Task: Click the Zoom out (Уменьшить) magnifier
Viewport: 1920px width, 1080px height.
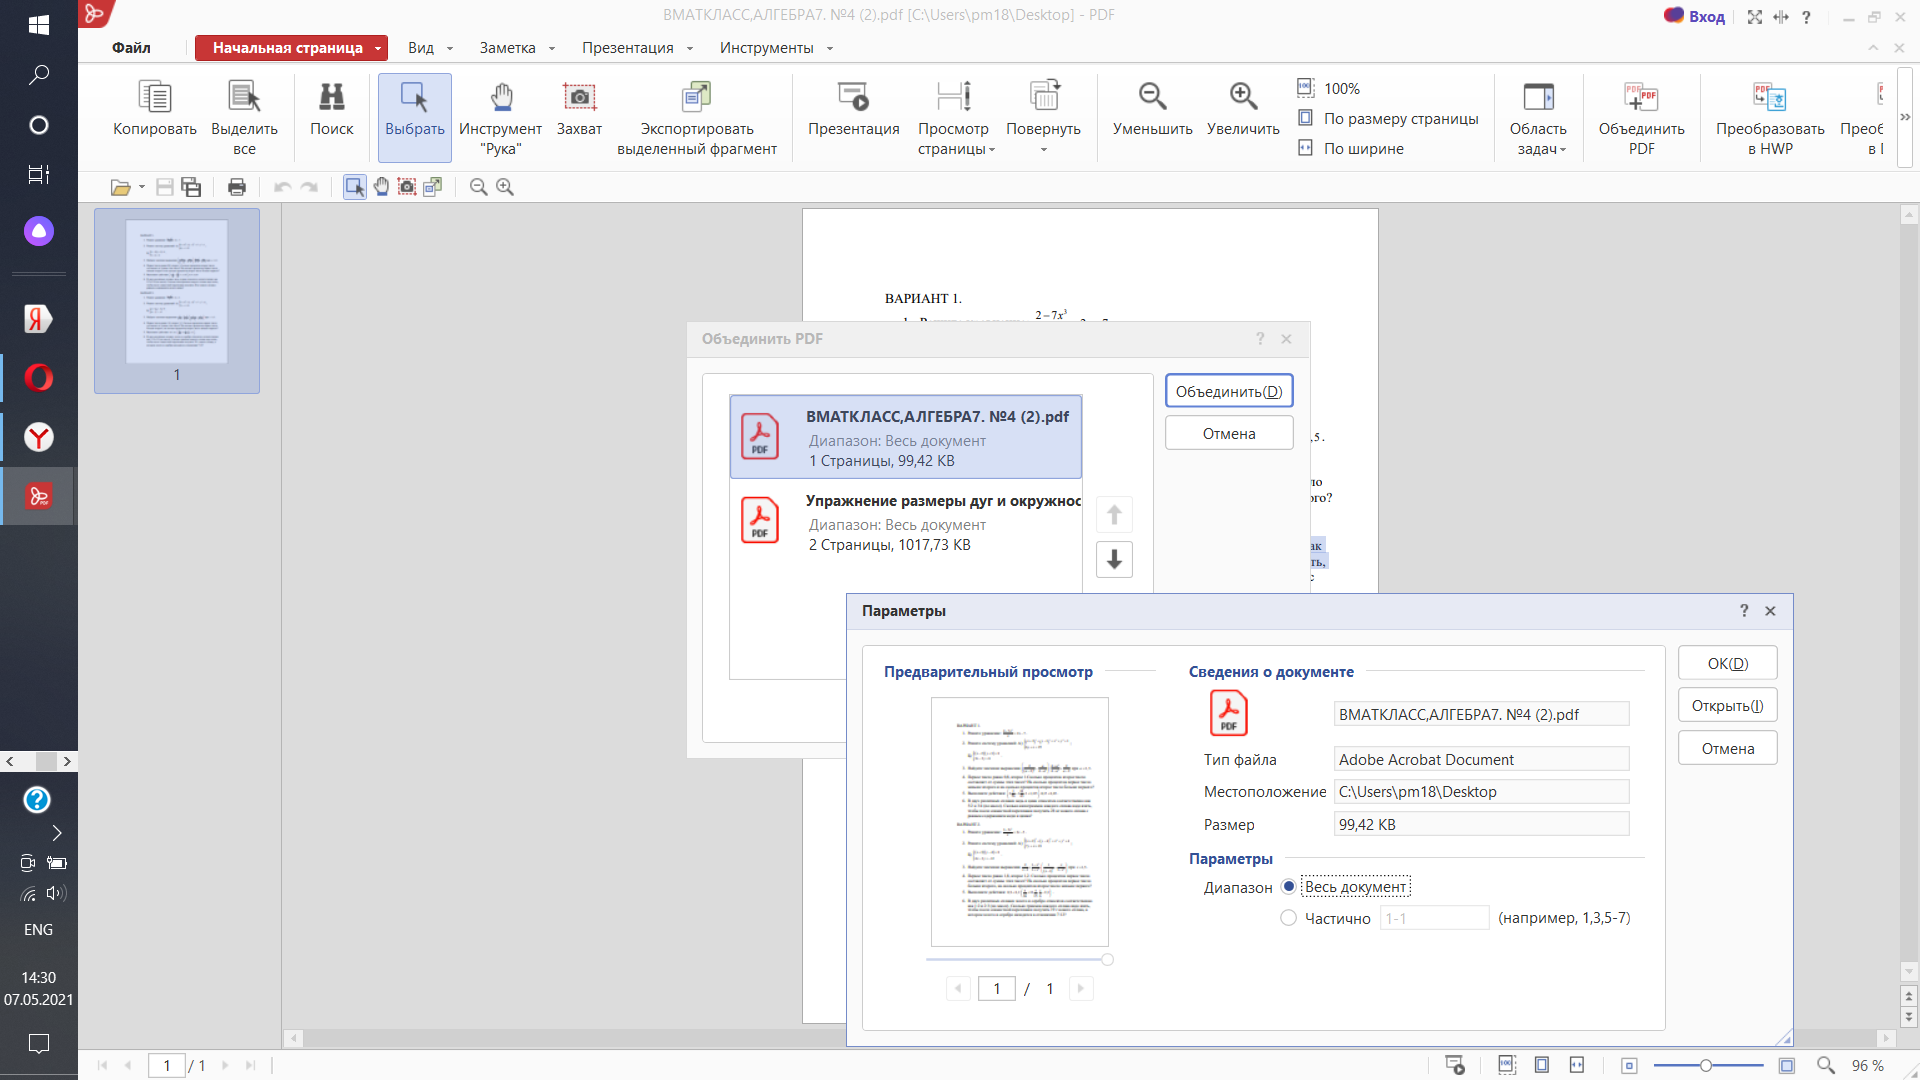Action: [1152, 97]
